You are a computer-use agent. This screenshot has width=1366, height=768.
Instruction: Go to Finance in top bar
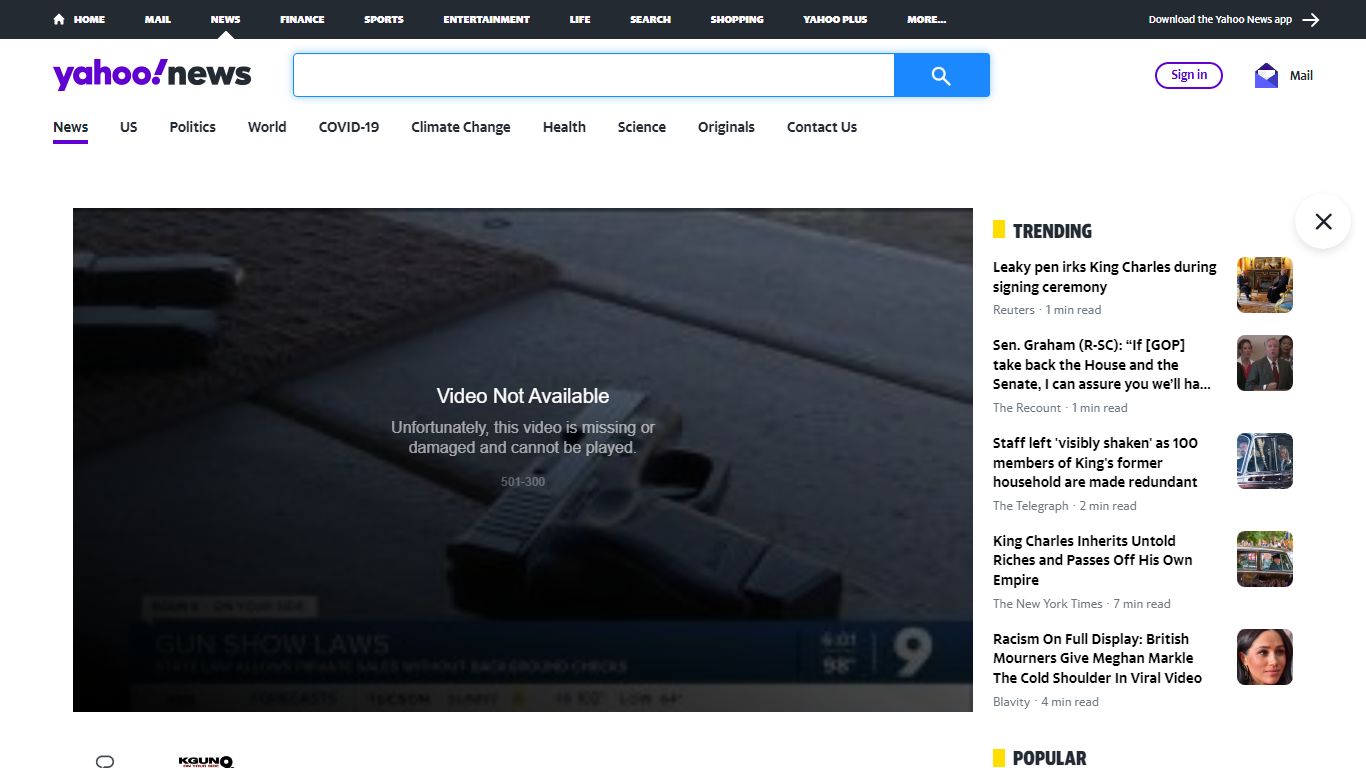[x=302, y=19]
